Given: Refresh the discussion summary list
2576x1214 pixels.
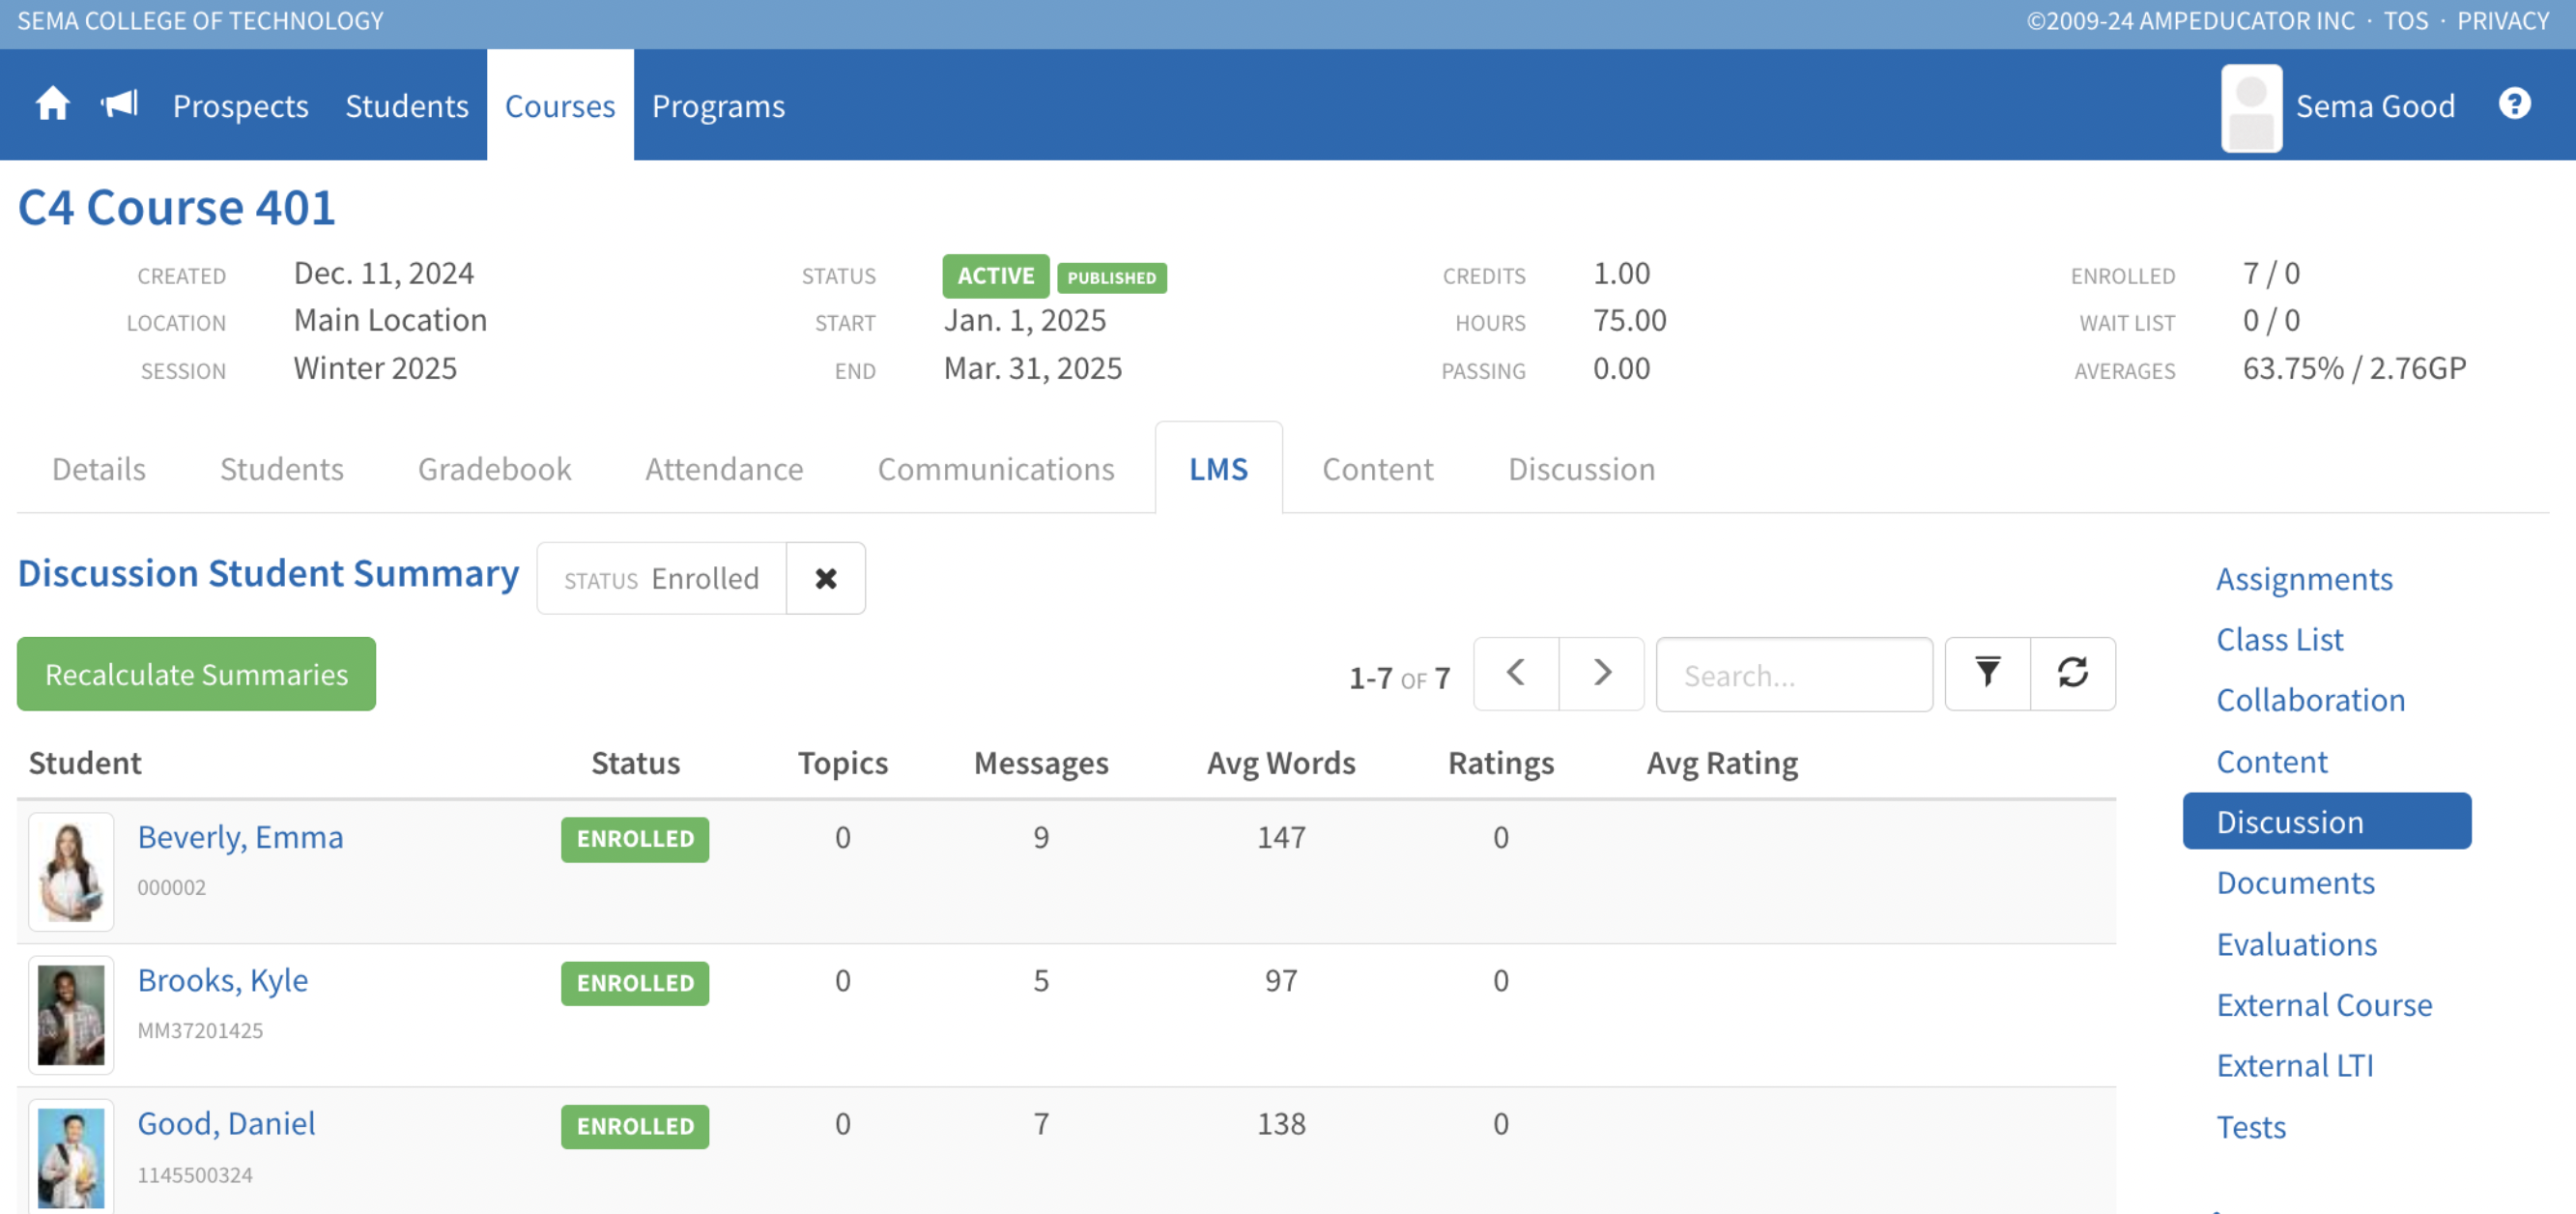Looking at the screenshot, I should click(2072, 674).
